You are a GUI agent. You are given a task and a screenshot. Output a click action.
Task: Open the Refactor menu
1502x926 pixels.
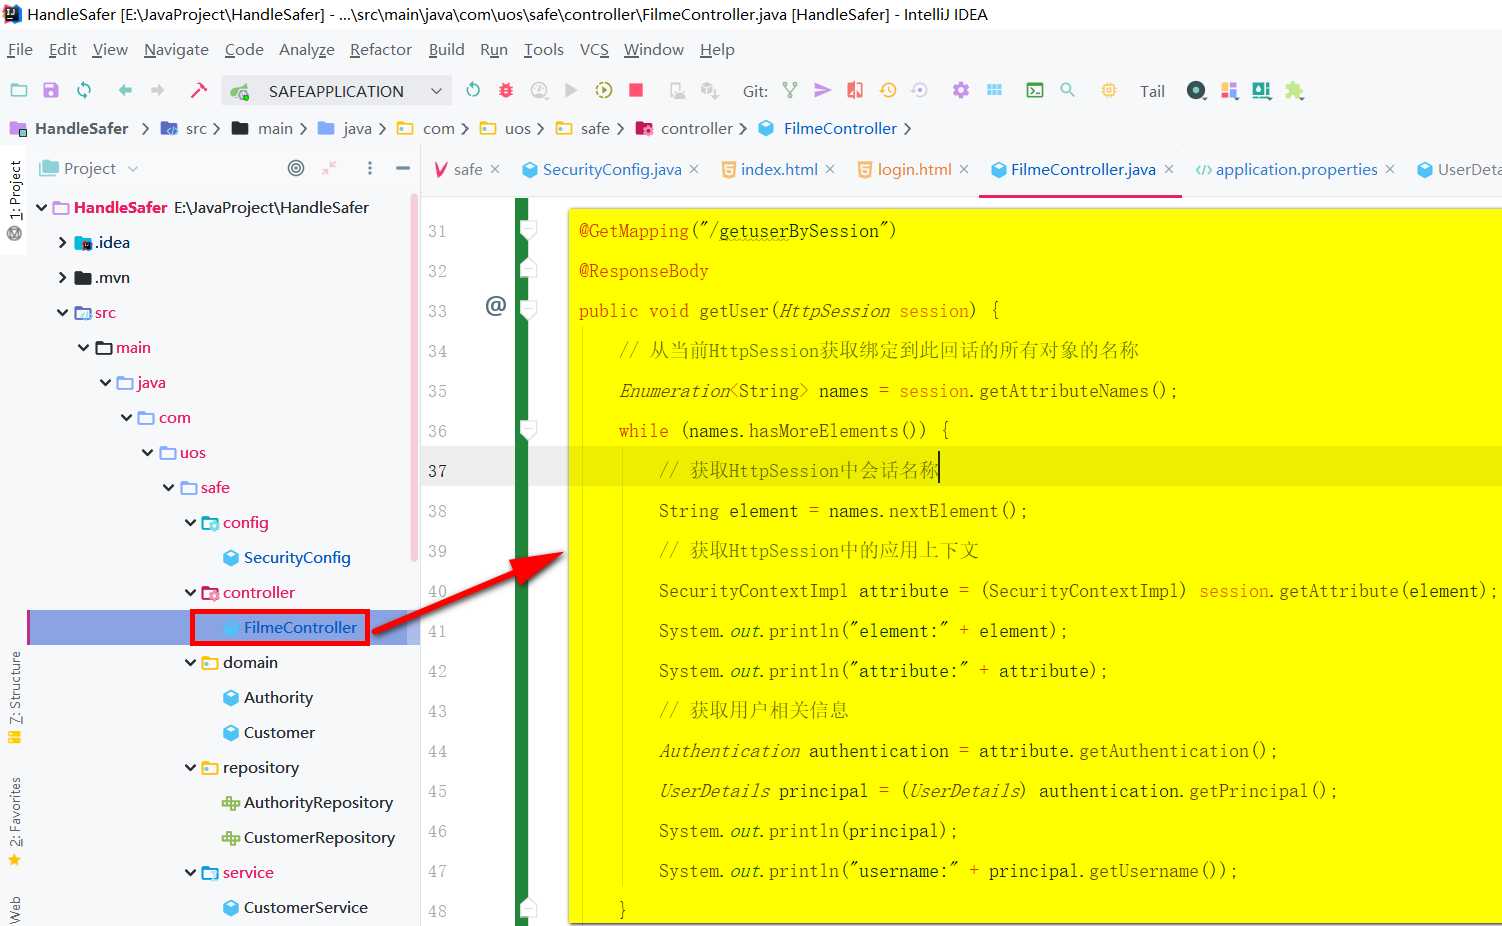(380, 49)
